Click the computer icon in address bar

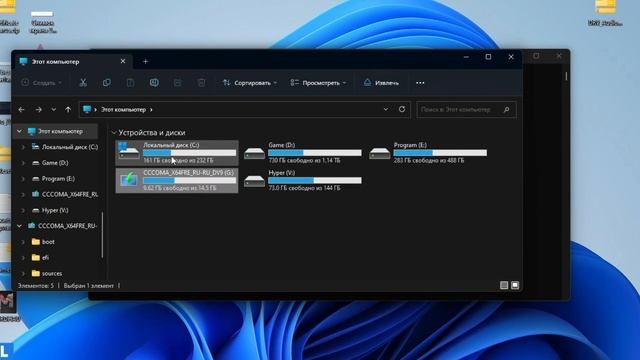(87, 109)
